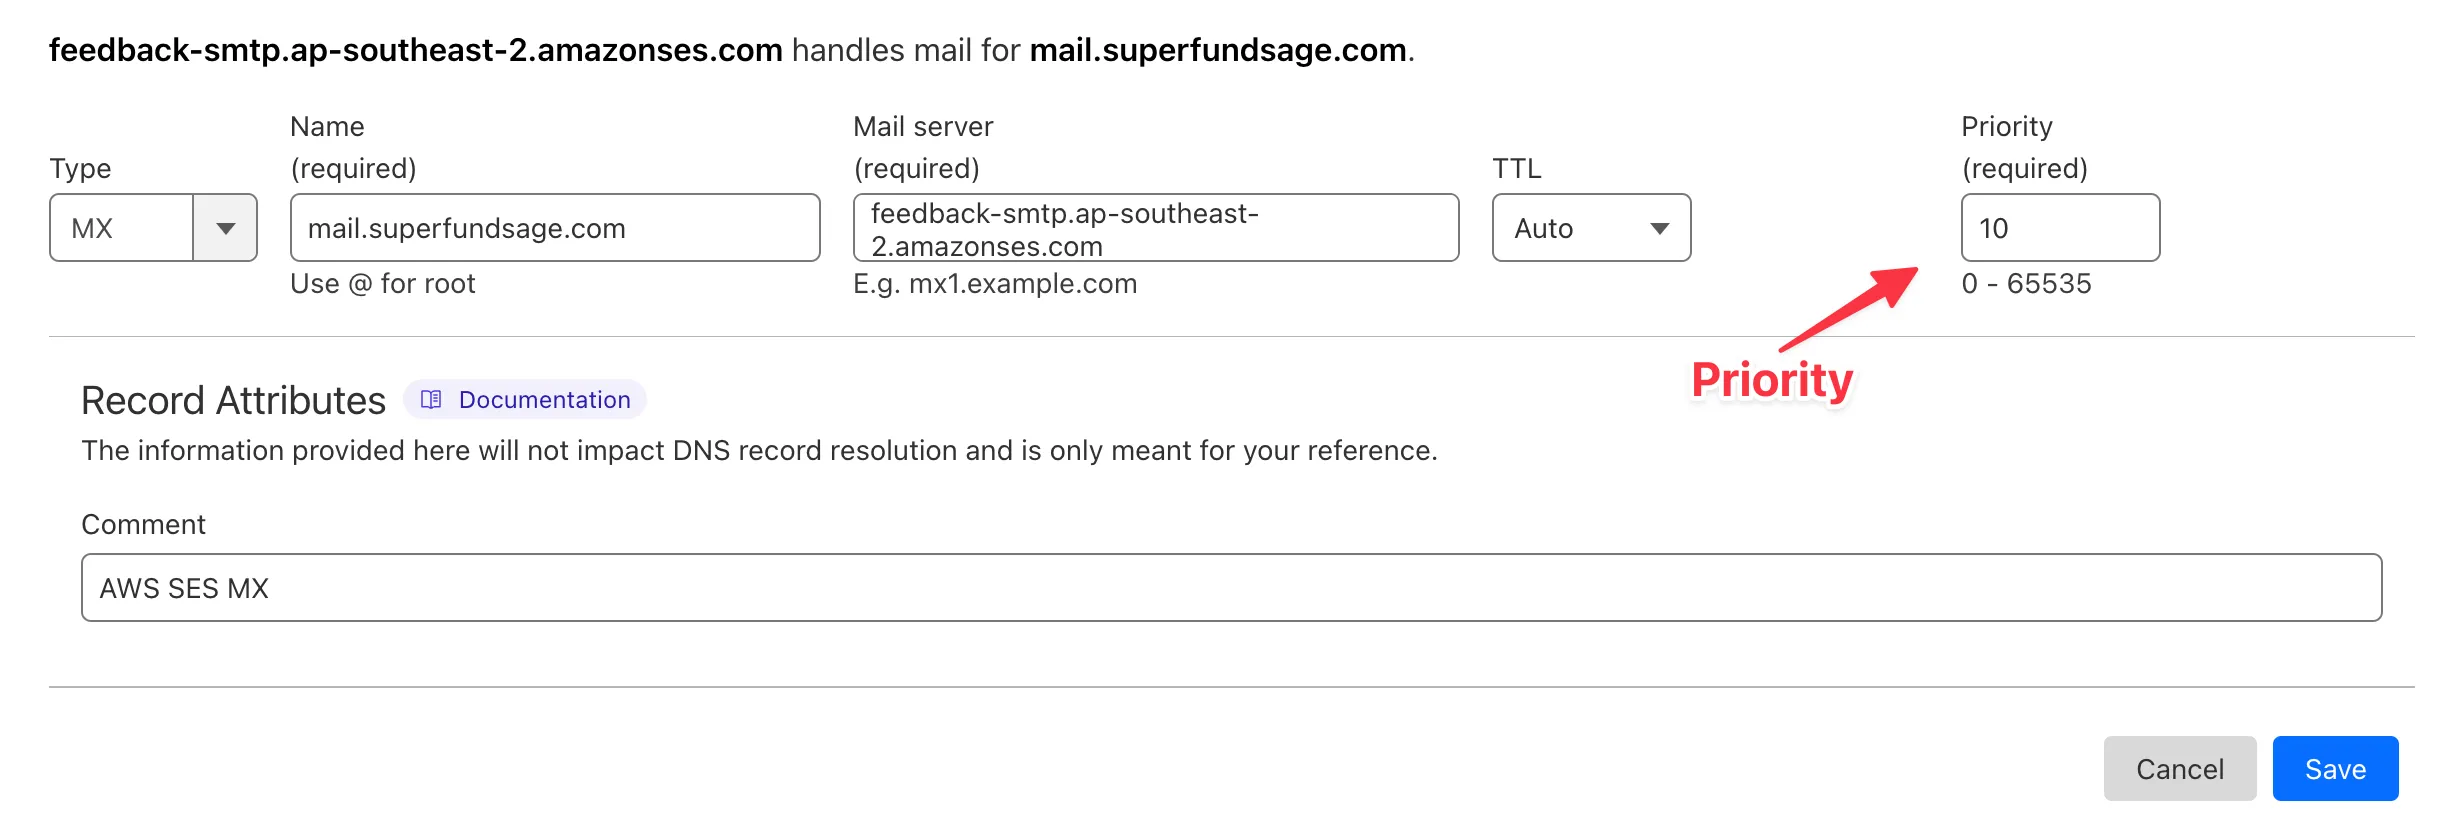The height and width of the screenshot is (832, 2454).
Task: Click the Priority field showing 10
Action: tap(2059, 228)
